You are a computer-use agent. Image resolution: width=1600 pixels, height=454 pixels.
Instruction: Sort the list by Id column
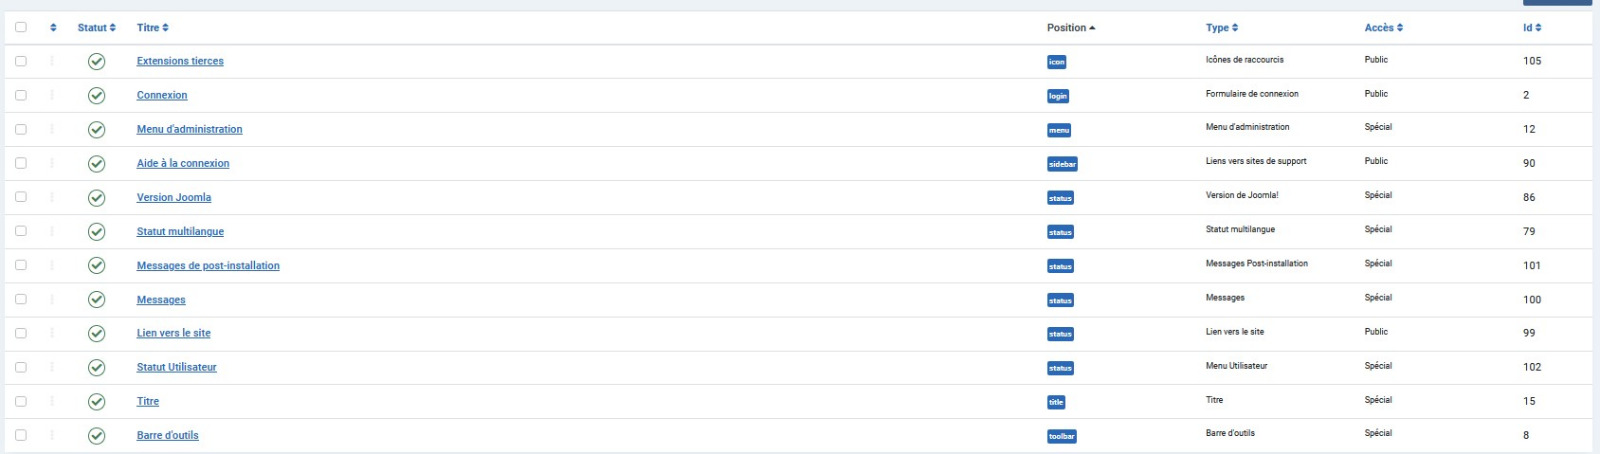(1532, 28)
